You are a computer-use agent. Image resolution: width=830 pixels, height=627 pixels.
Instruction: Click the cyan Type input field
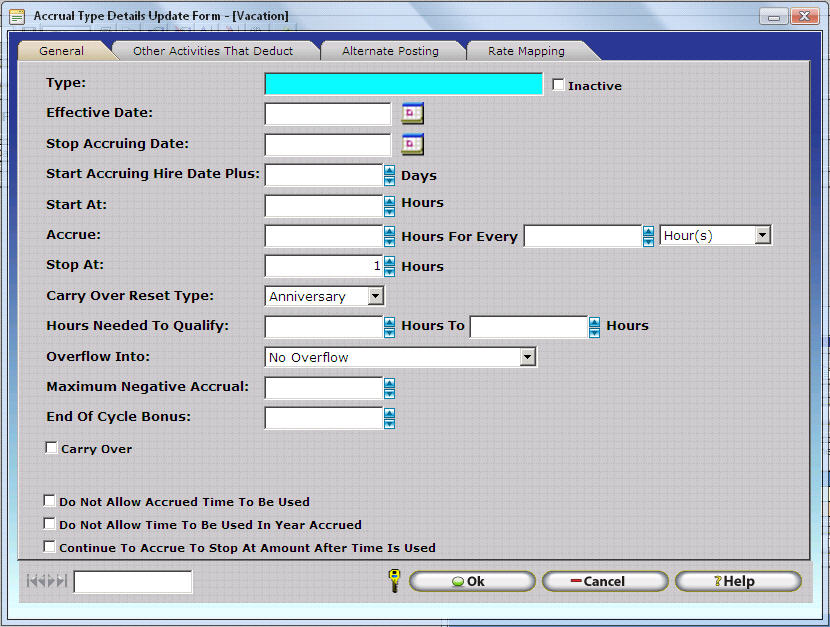tap(403, 84)
